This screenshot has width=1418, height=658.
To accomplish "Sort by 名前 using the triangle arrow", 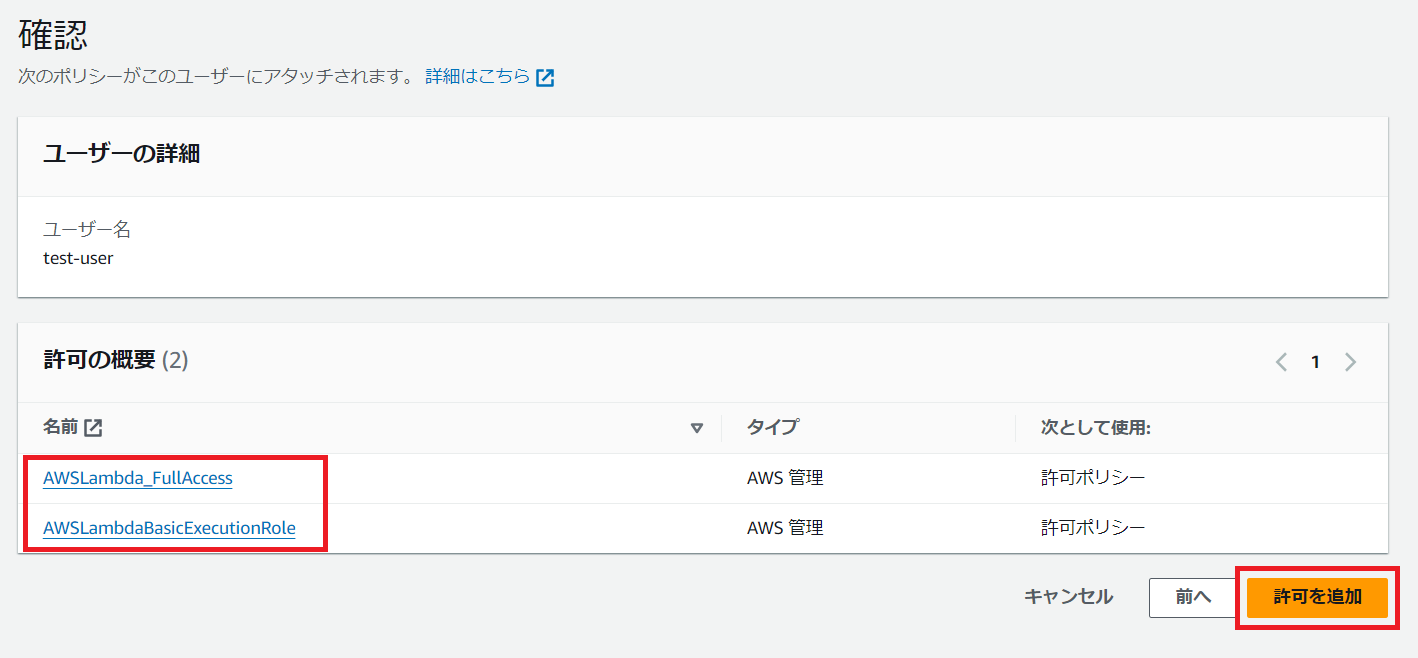I will click(x=697, y=428).
